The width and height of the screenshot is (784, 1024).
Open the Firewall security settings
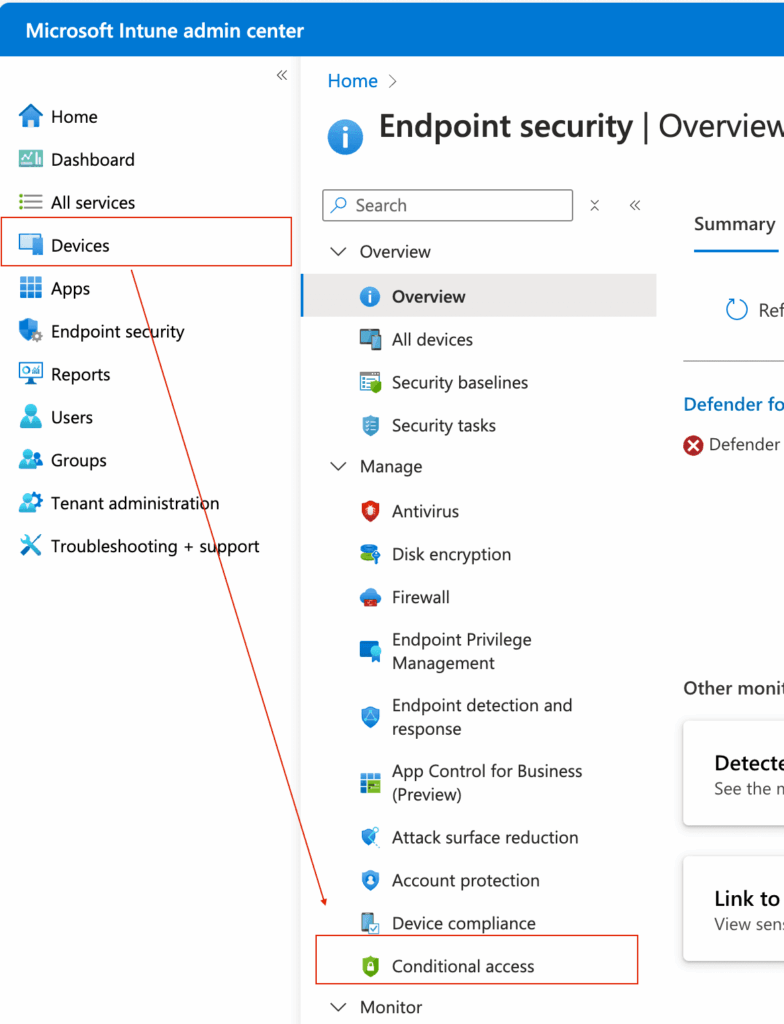(x=420, y=597)
